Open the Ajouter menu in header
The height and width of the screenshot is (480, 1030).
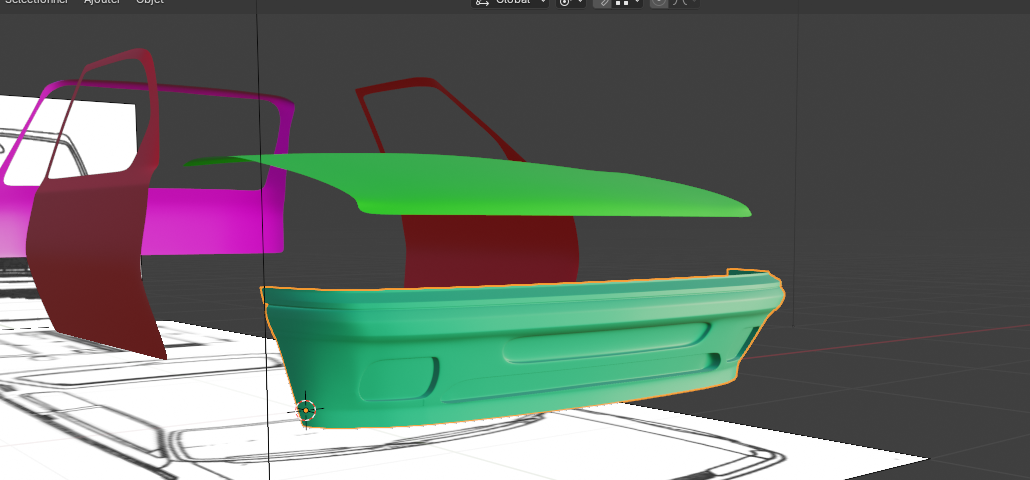(x=102, y=2)
